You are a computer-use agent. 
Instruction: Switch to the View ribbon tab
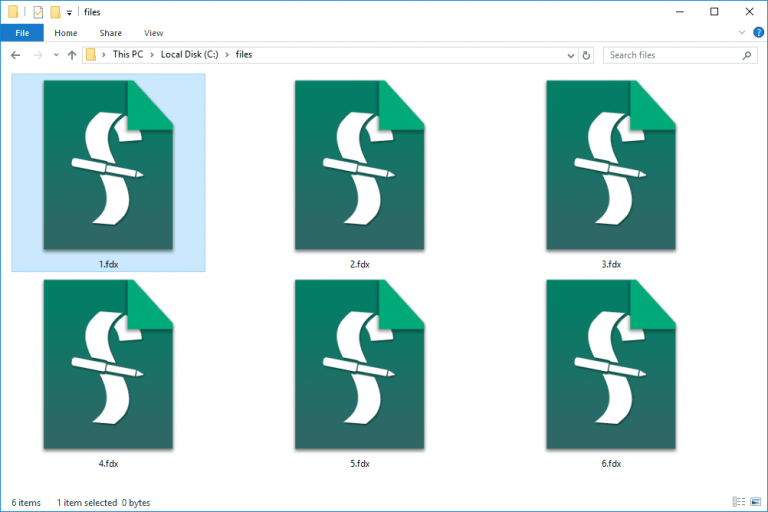[x=153, y=33]
